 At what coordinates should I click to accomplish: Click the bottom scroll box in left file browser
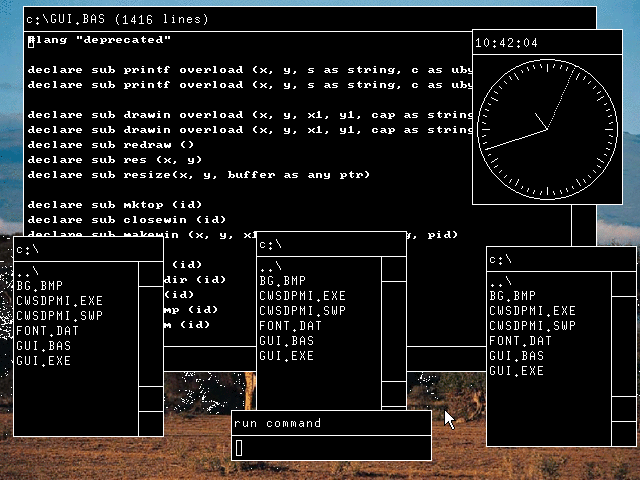pyautogui.click(x=151, y=424)
